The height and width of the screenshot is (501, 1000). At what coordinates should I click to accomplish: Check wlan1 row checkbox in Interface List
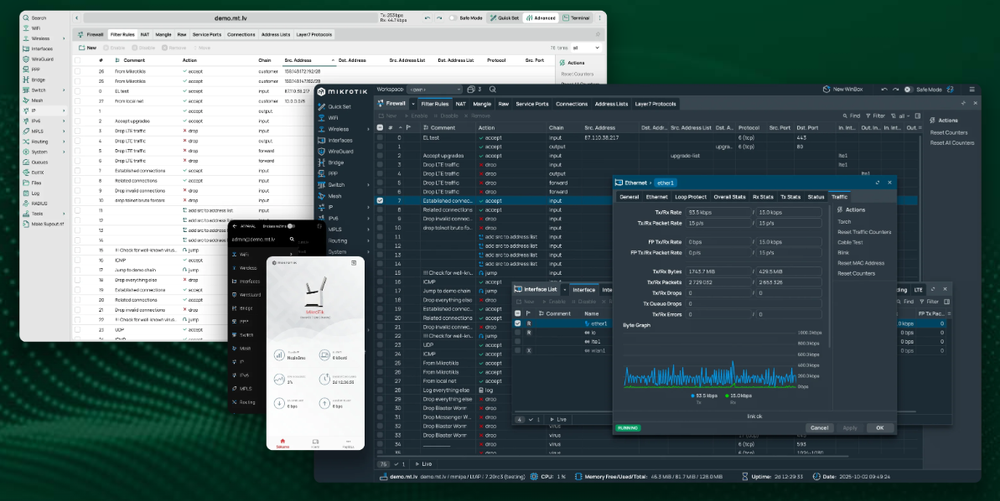click(518, 351)
